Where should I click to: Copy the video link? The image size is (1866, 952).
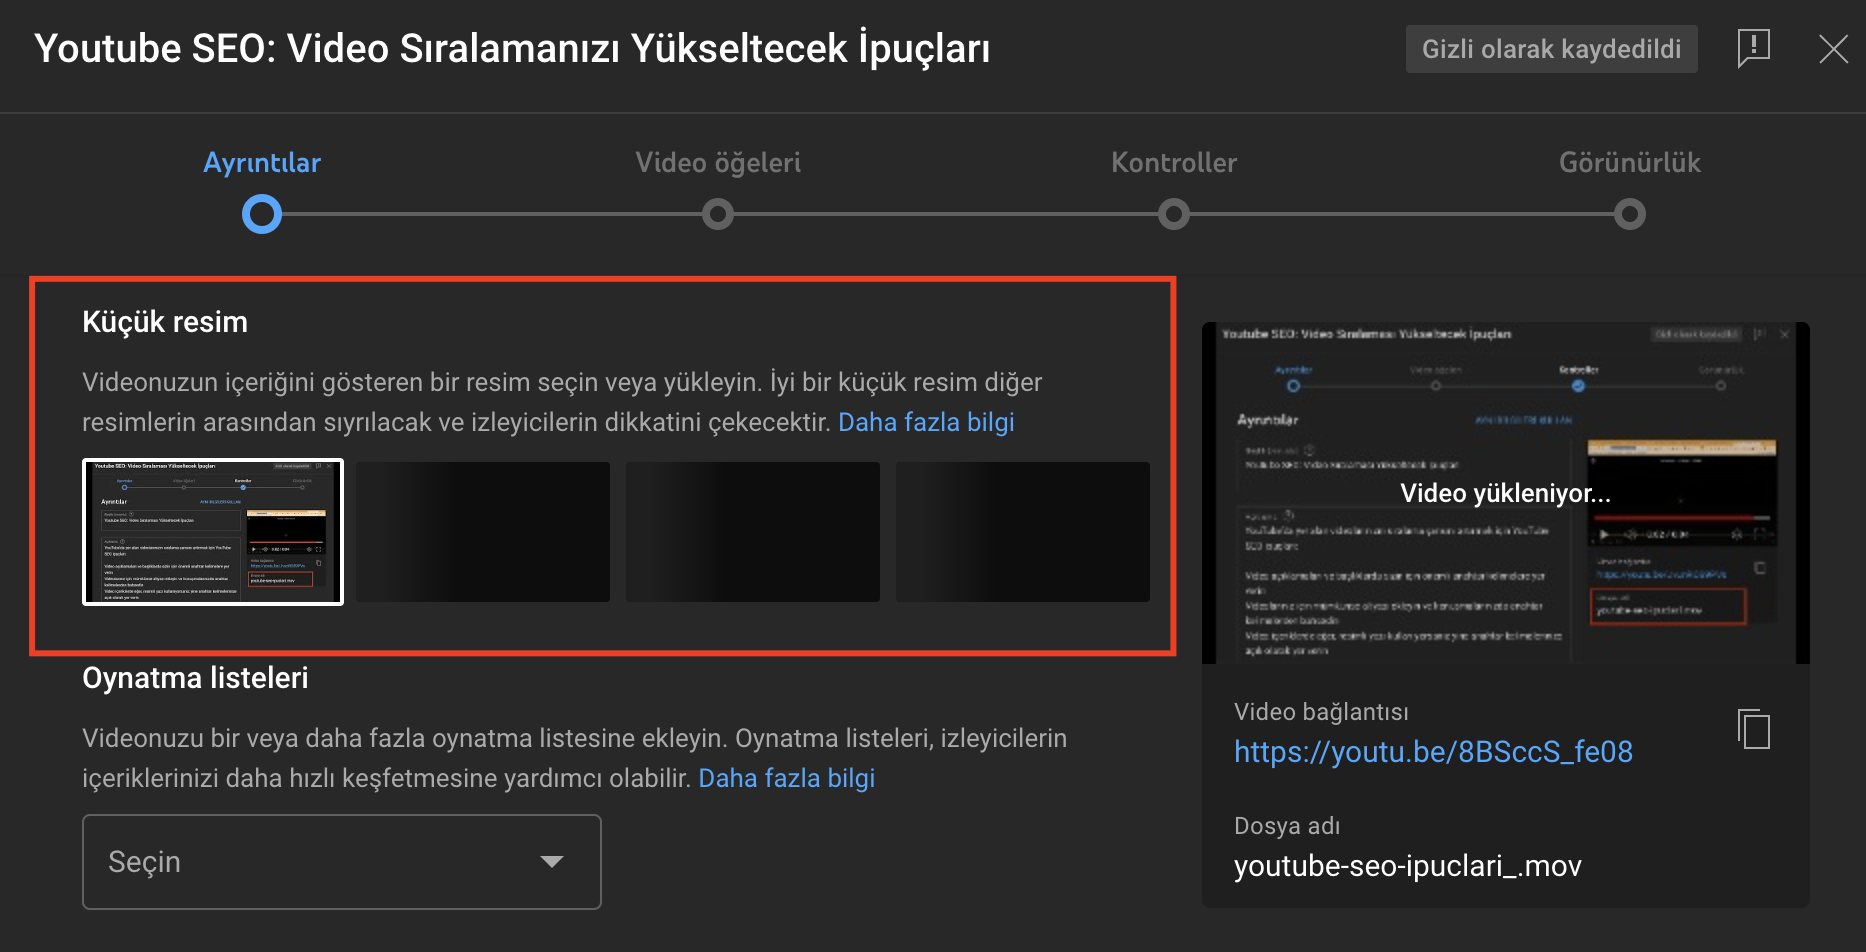(x=1754, y=729)
